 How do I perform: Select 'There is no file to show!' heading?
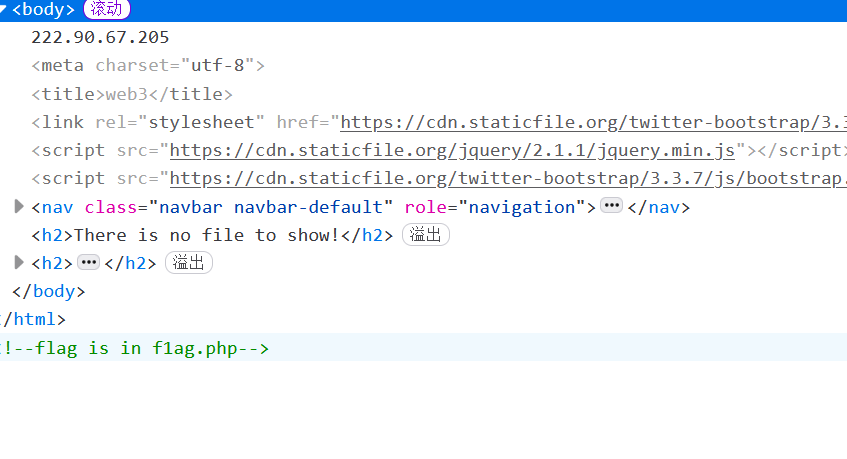coord(206,235)
